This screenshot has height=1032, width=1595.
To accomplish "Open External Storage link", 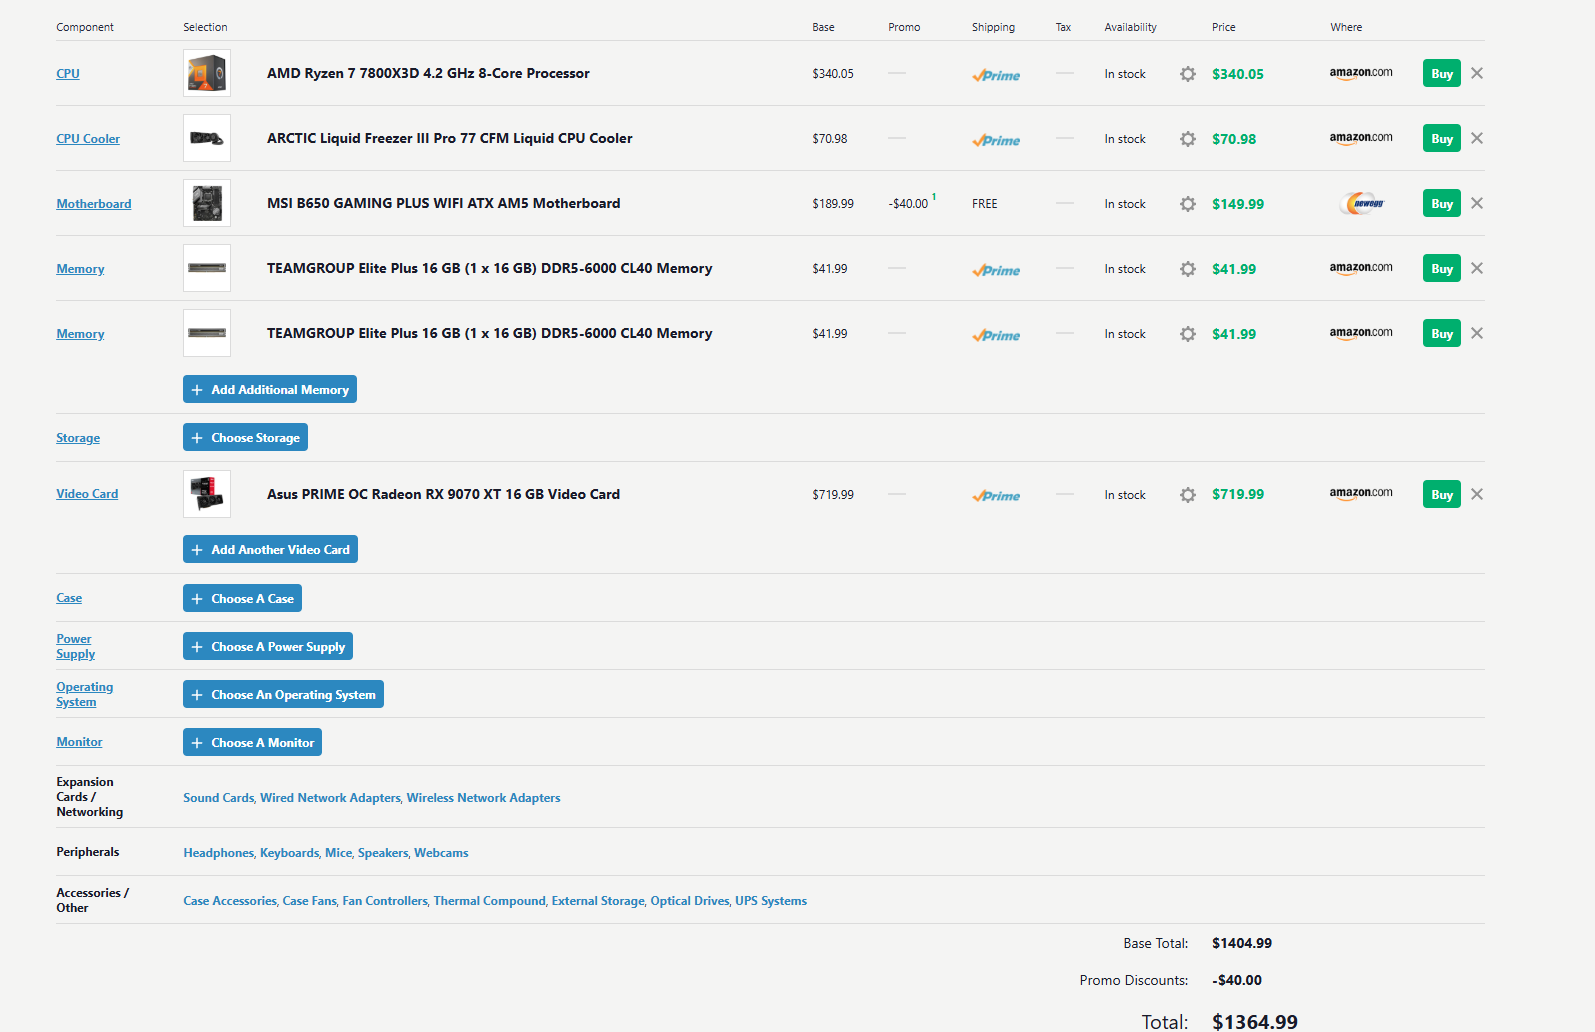I will pos(598,901).
